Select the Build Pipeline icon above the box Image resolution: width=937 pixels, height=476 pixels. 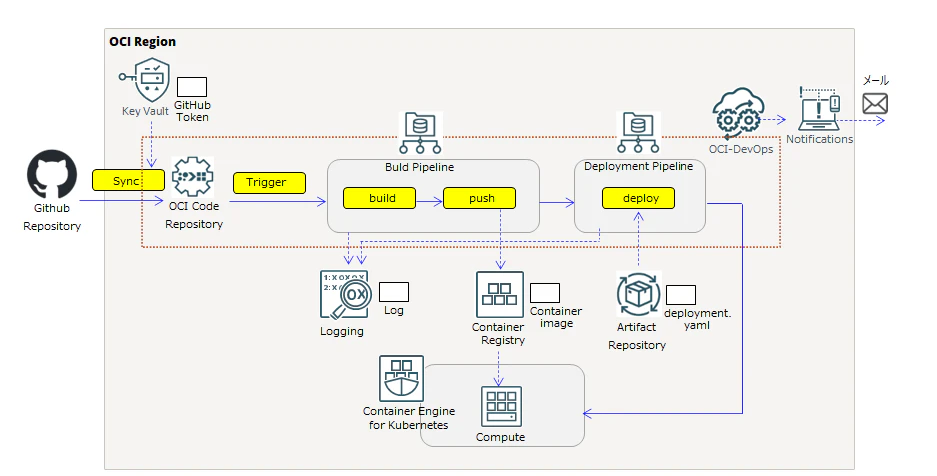pos(420,134)
